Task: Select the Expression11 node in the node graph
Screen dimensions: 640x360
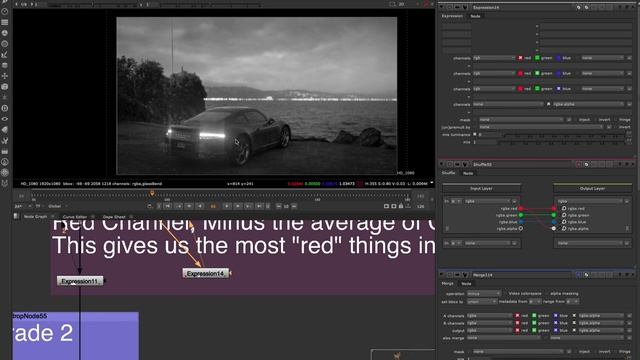Action: click(80, 281)
